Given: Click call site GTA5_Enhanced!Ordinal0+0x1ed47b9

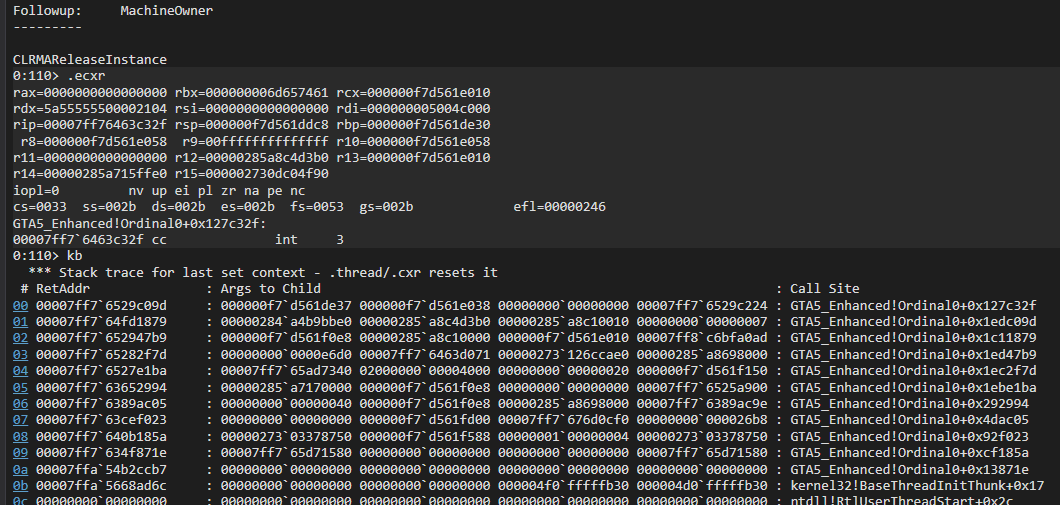Looking at the screenshot, I should [x=913, y=355].
